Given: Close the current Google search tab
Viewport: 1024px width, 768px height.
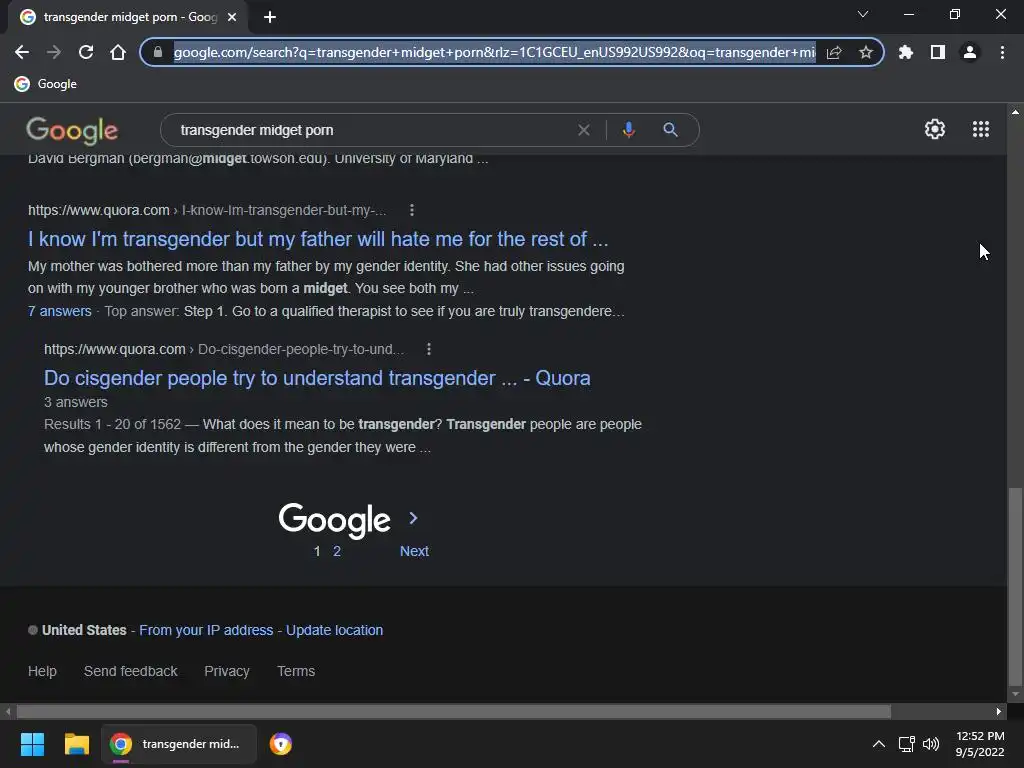Looking at the screenshot, I should pyautogui.click(x=232, y=17).
